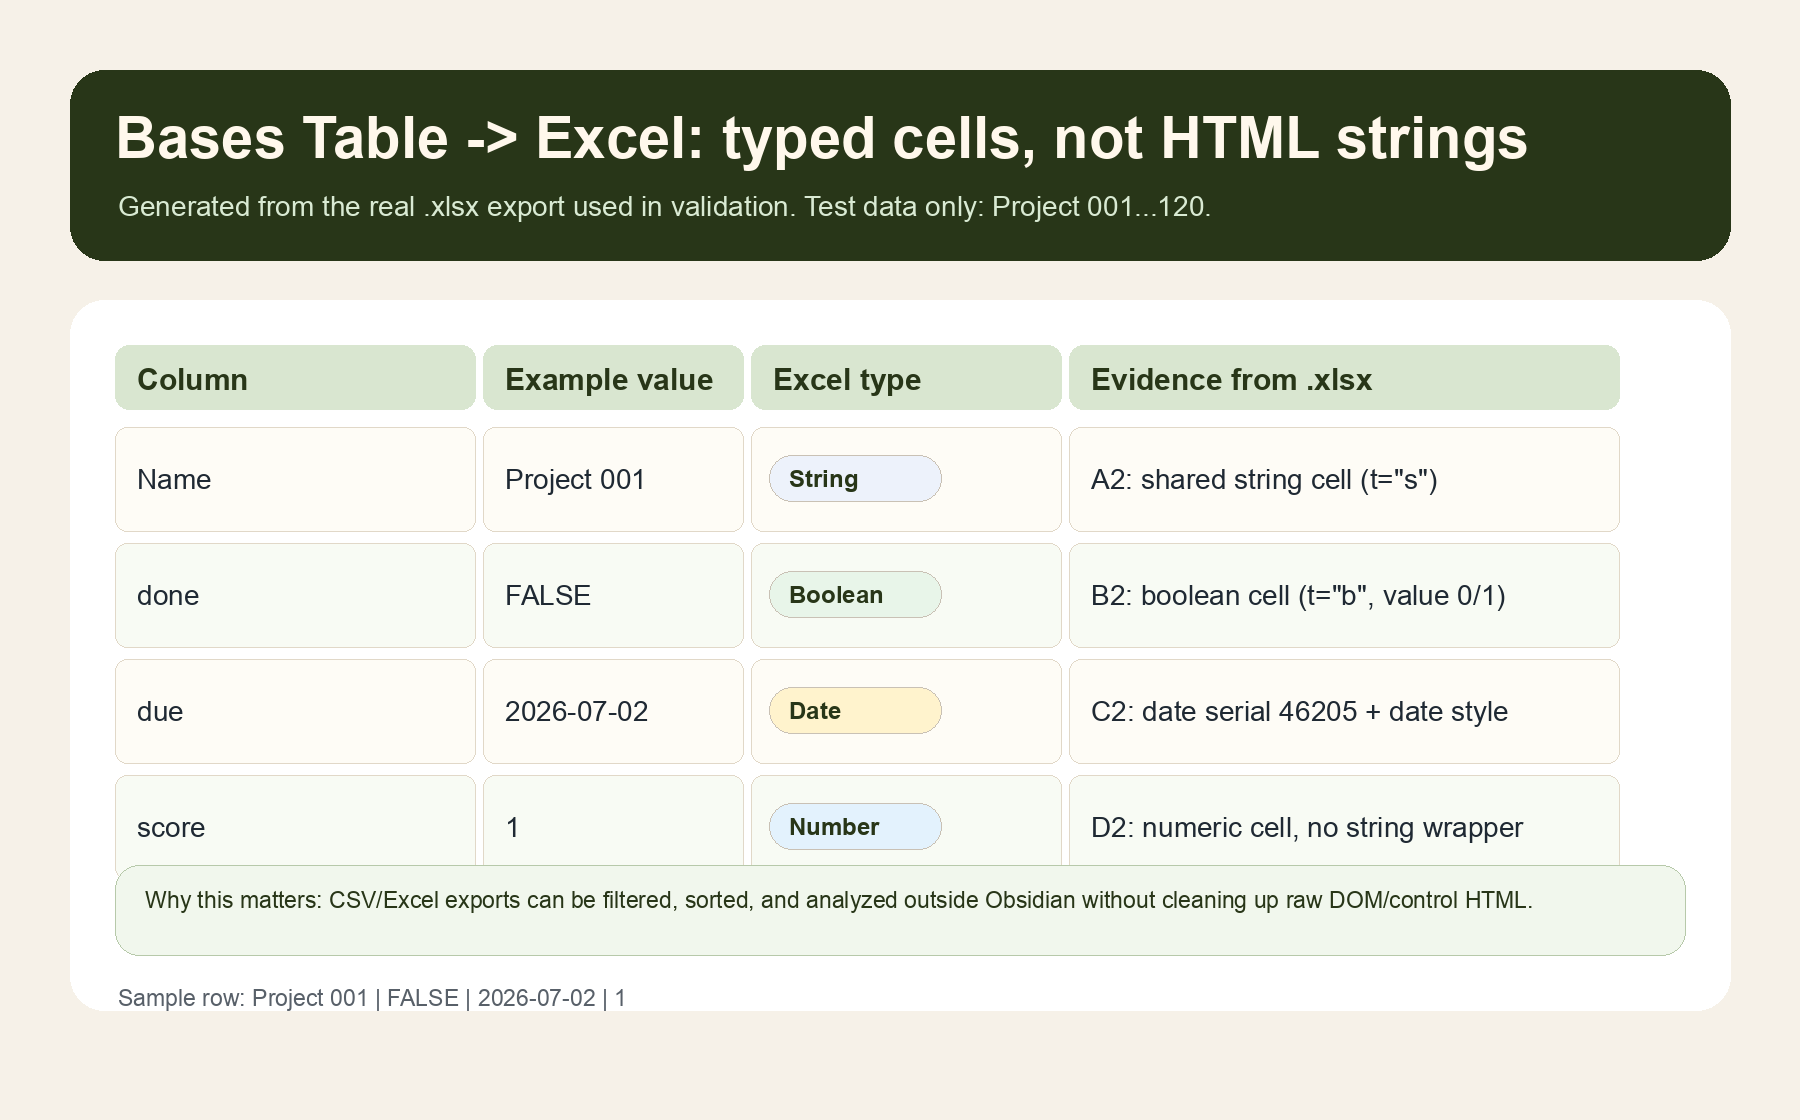Click the '2026-07-02' example value cell
Viewport: 1800px width, 1120px height.
(x=613, y=712)
